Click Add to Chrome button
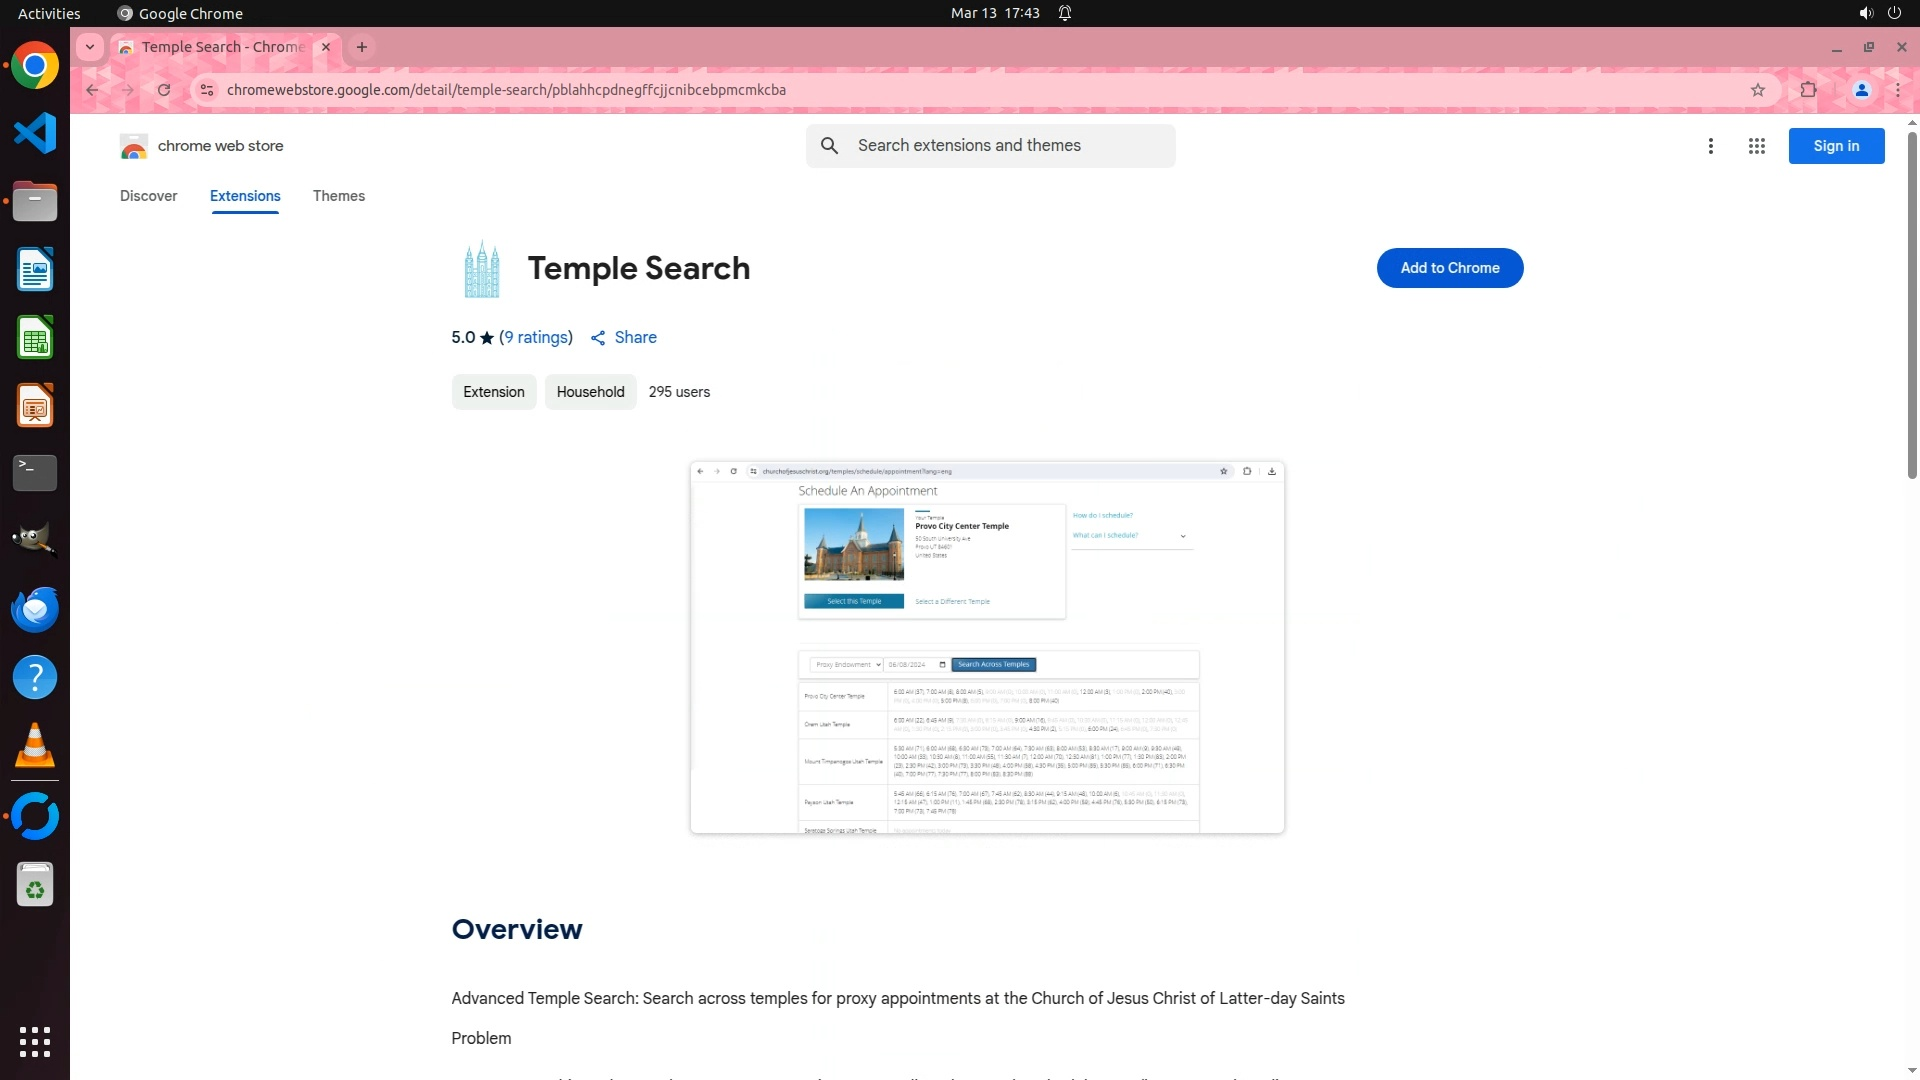Viewport: 1920px width, 1080px height. pos(1449,268)
